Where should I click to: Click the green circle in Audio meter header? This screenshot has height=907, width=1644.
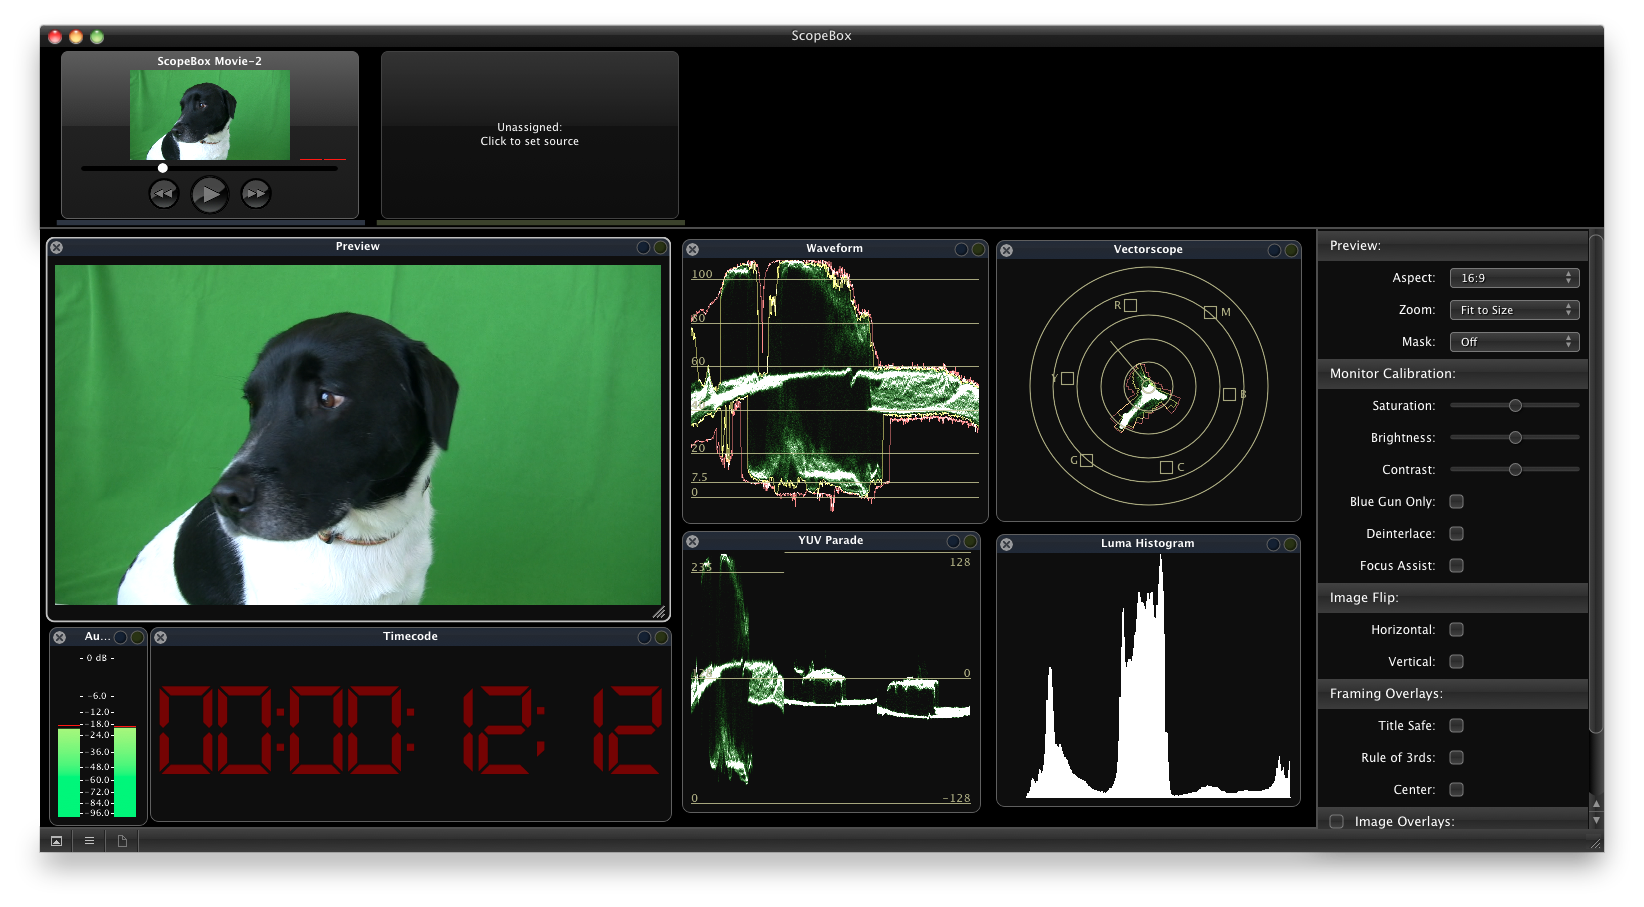pos(138,637)
